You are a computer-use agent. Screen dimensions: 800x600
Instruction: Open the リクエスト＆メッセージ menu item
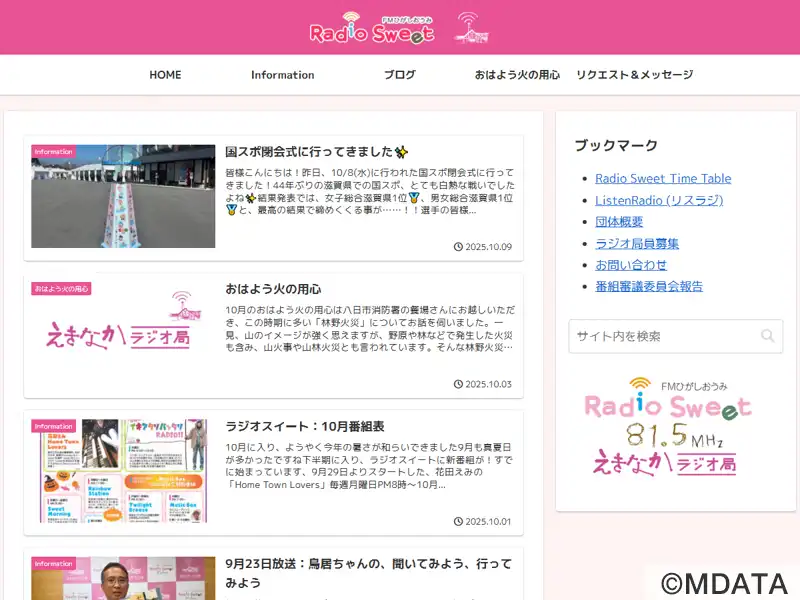point(635,75)
